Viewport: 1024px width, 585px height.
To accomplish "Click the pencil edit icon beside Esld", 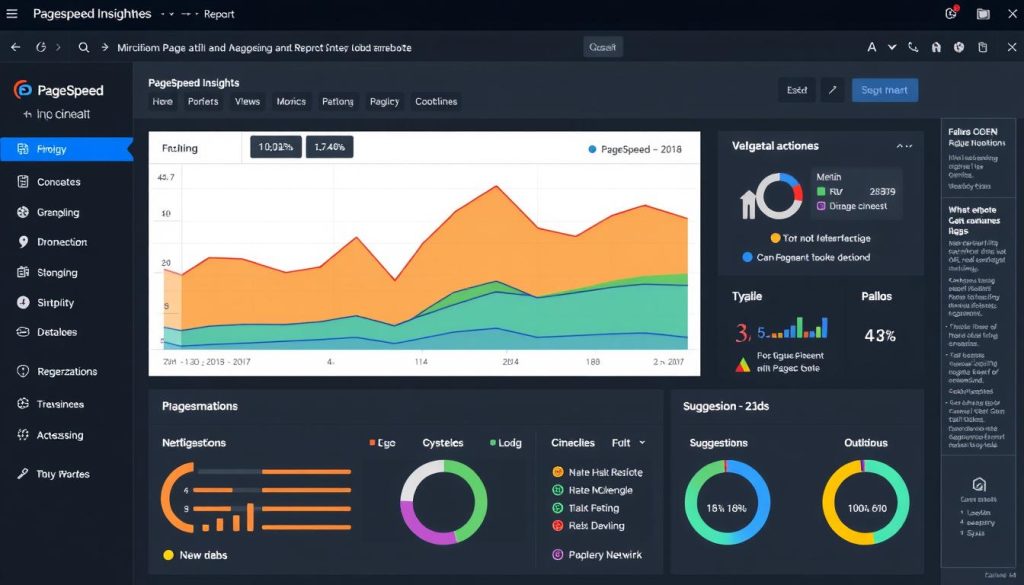I will point(832,90).
